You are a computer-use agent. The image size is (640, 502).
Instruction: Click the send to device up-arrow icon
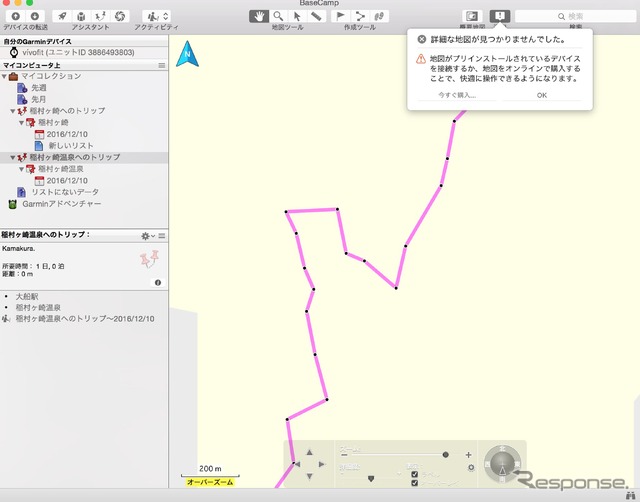(x=16, y=16)
